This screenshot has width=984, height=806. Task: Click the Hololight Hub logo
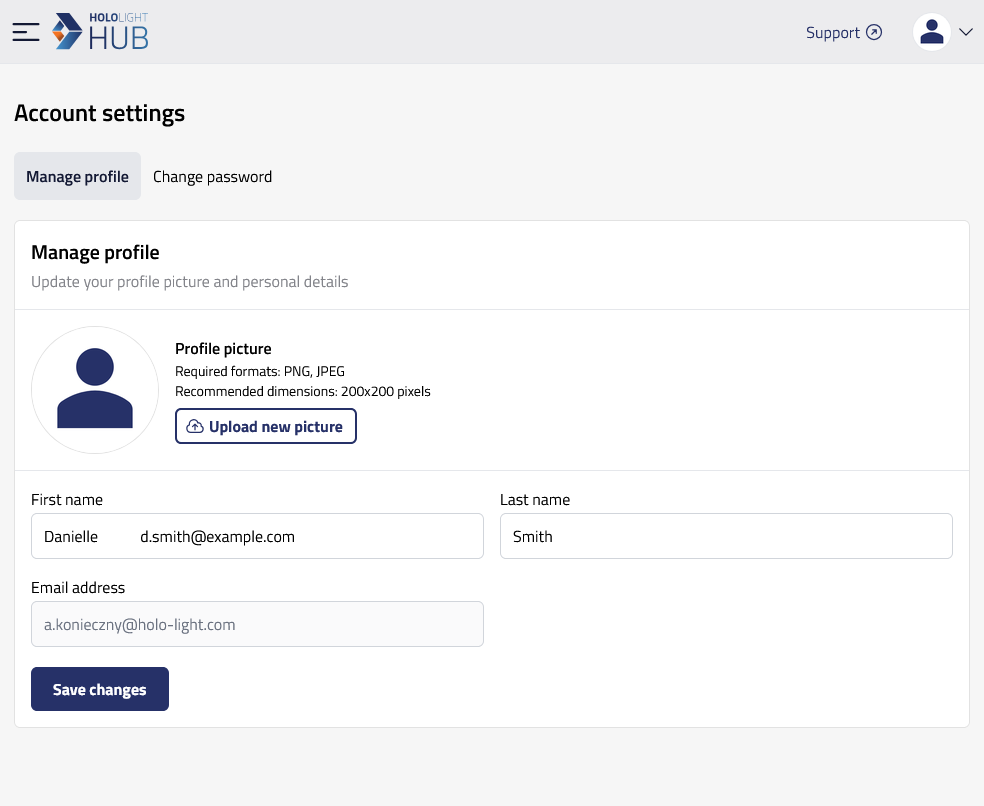(x=100, y=31)
